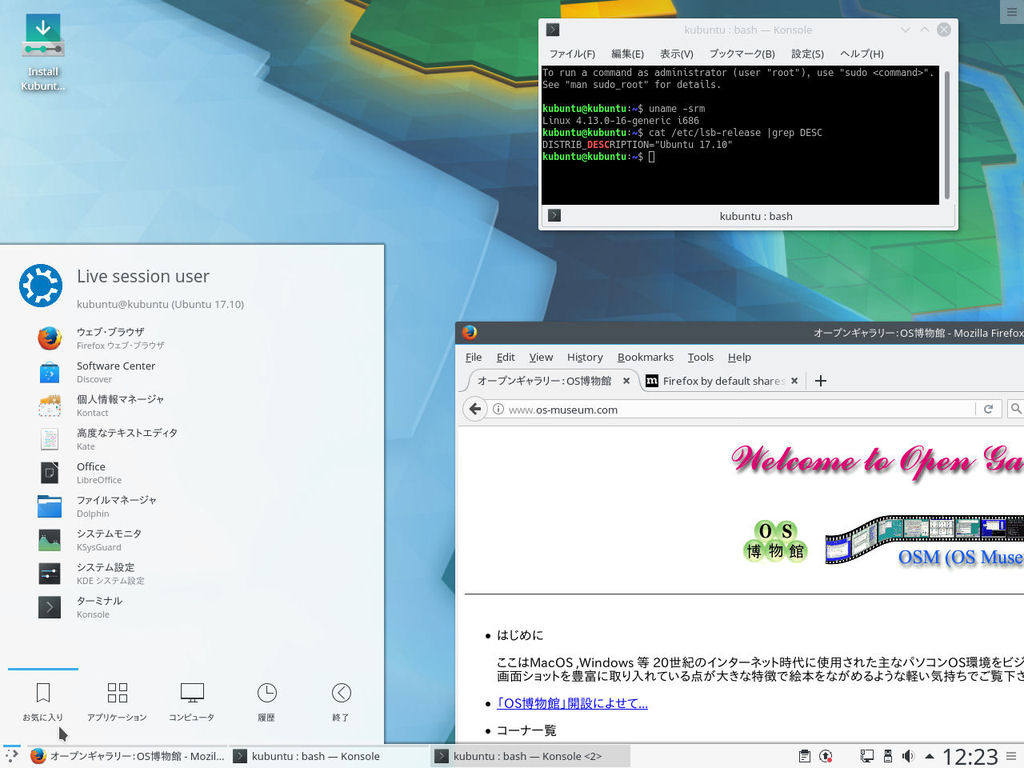The width and height of the screenshot is (1024, 768).
Task: Switch to the アプリケーション launcher tab
Action: [117, 701]
